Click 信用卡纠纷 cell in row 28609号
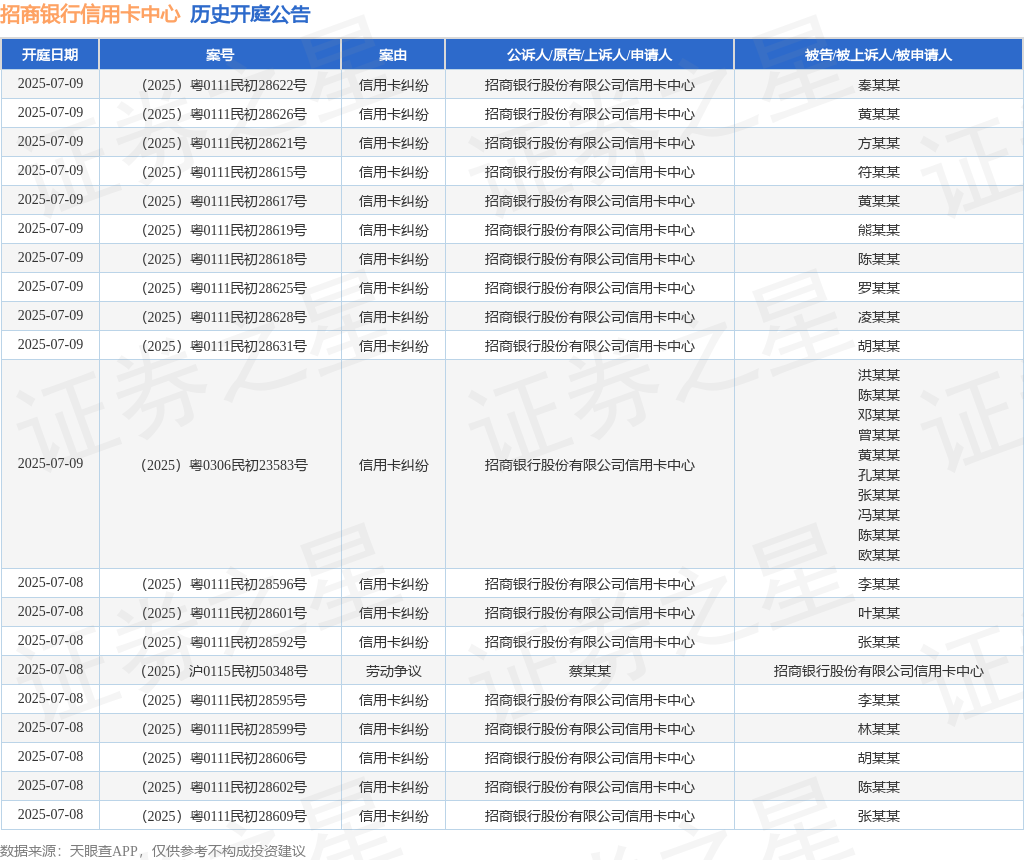Image resolution: width=1024 pixels, height=860 pixels. pyautogui.click(x=393, y=816)
